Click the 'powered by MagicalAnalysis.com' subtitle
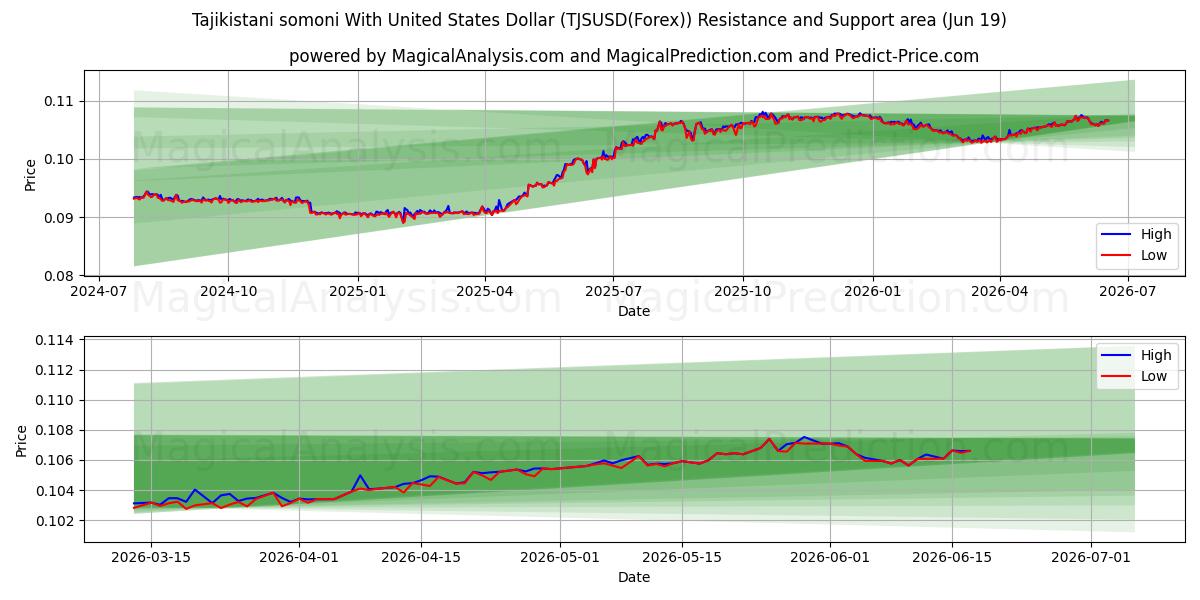 point(634,56)
